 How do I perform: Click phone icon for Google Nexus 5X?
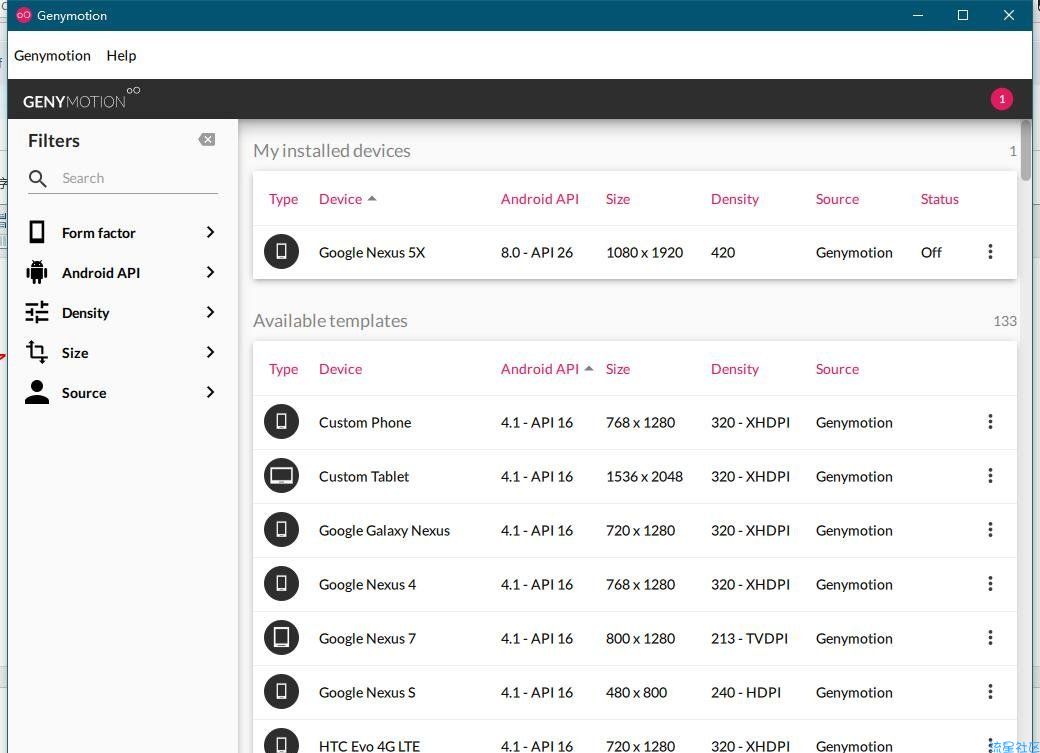pyautogui.click(x=281, y=251)
